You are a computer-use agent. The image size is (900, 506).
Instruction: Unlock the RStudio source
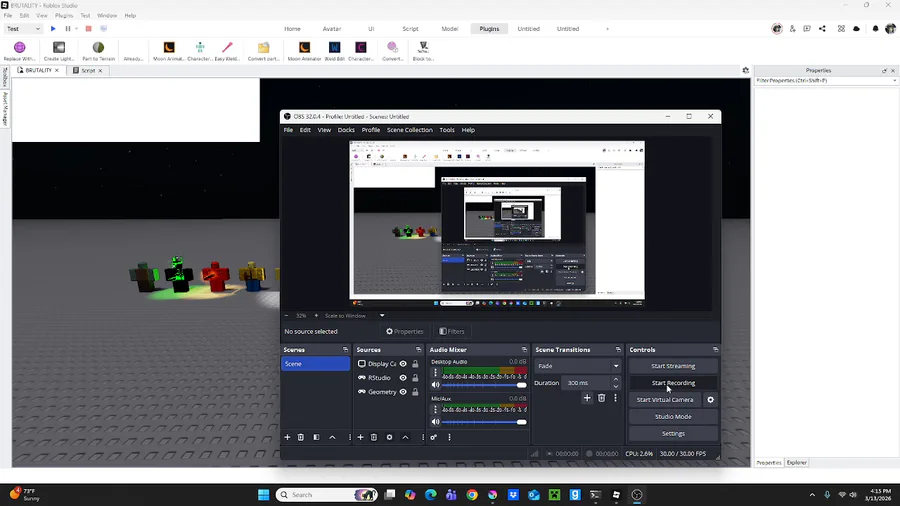(415, 377)
